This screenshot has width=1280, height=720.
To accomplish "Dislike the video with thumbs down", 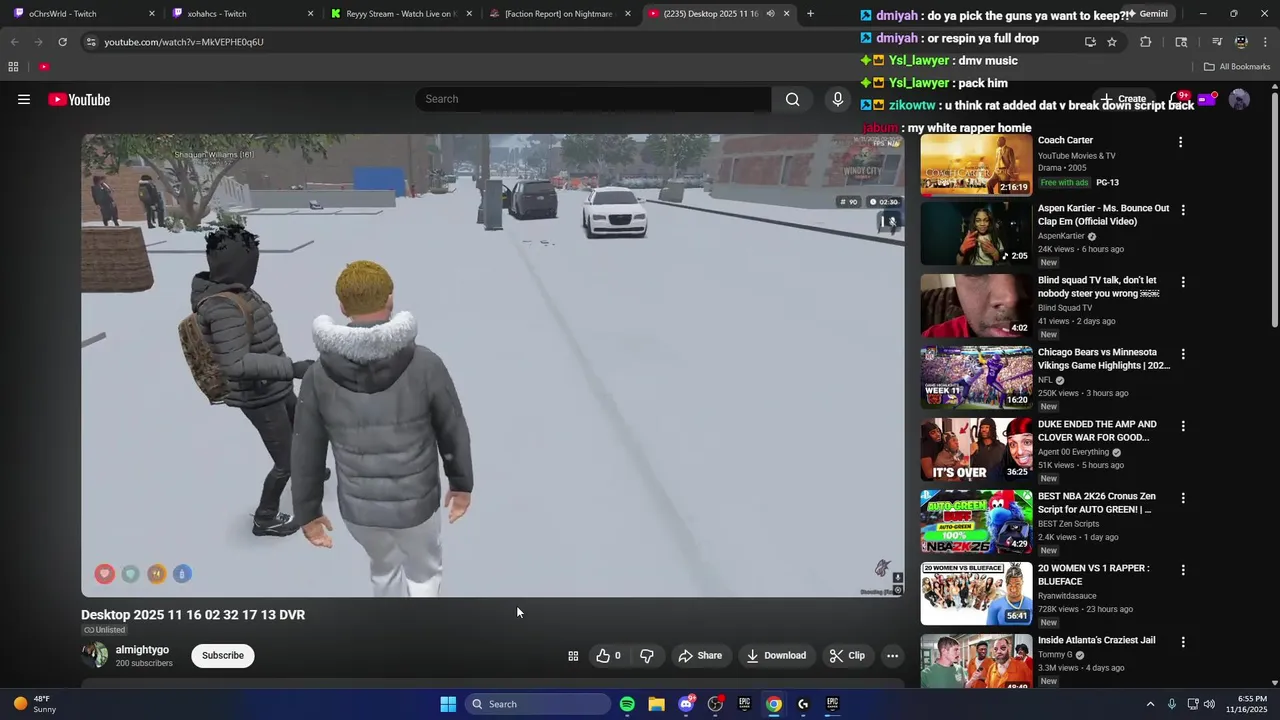I will [x=647, y=656].
